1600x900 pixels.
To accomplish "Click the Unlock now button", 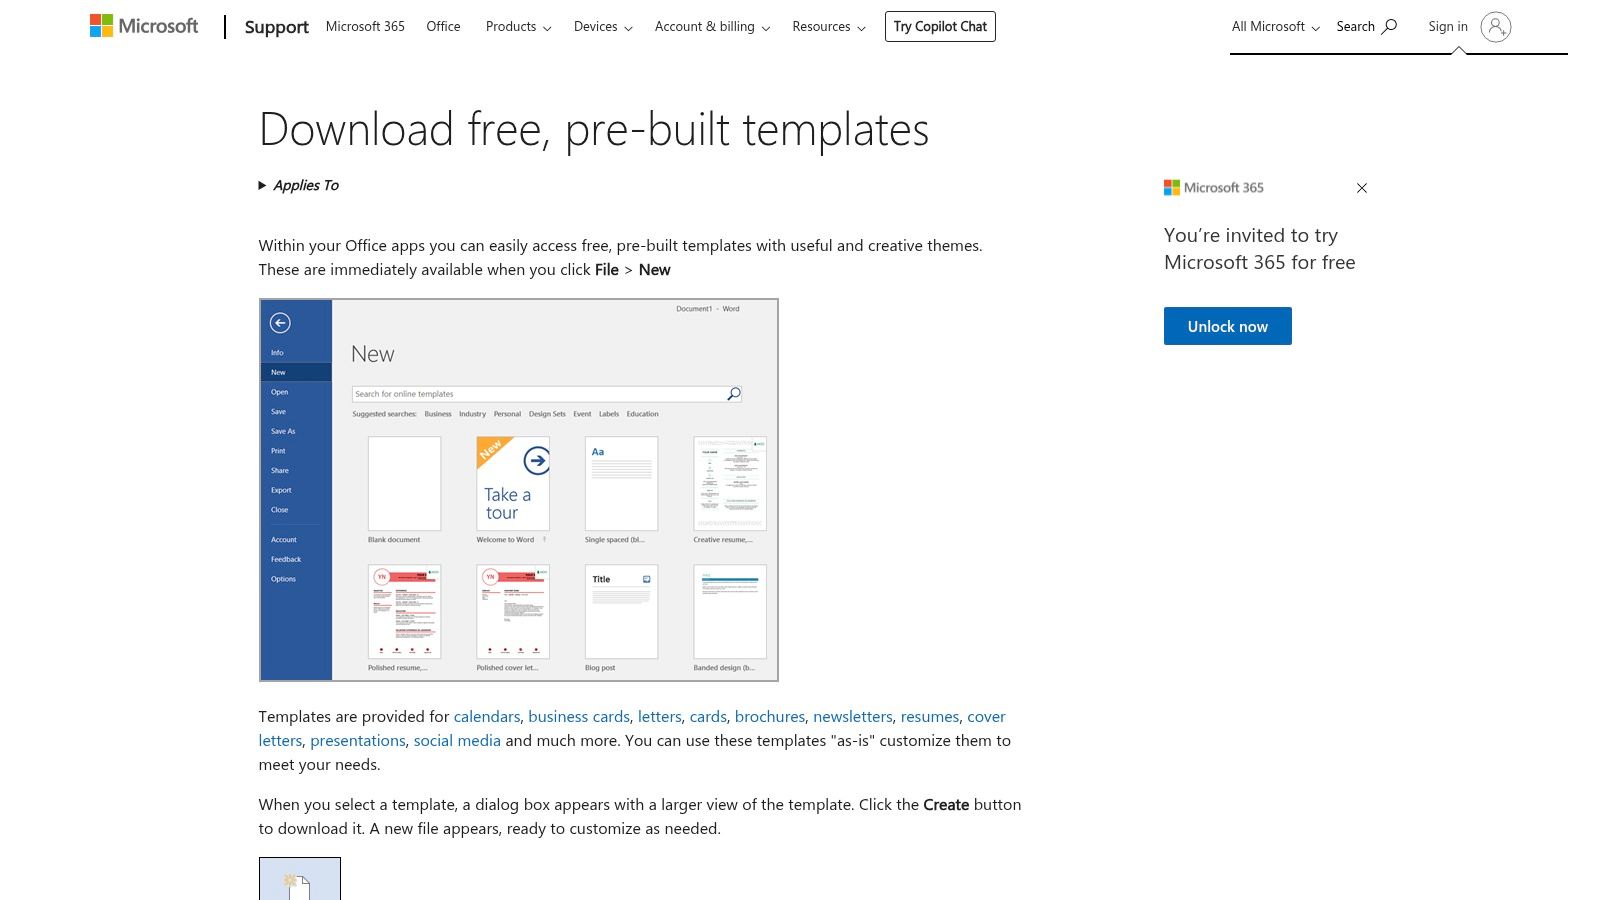I will (1227, 326).
